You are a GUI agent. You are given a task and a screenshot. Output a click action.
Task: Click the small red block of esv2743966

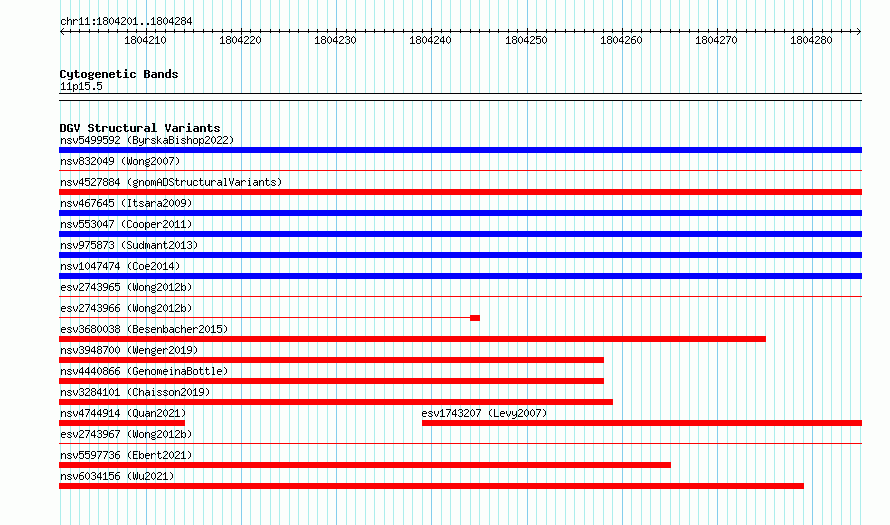[475, 318]
